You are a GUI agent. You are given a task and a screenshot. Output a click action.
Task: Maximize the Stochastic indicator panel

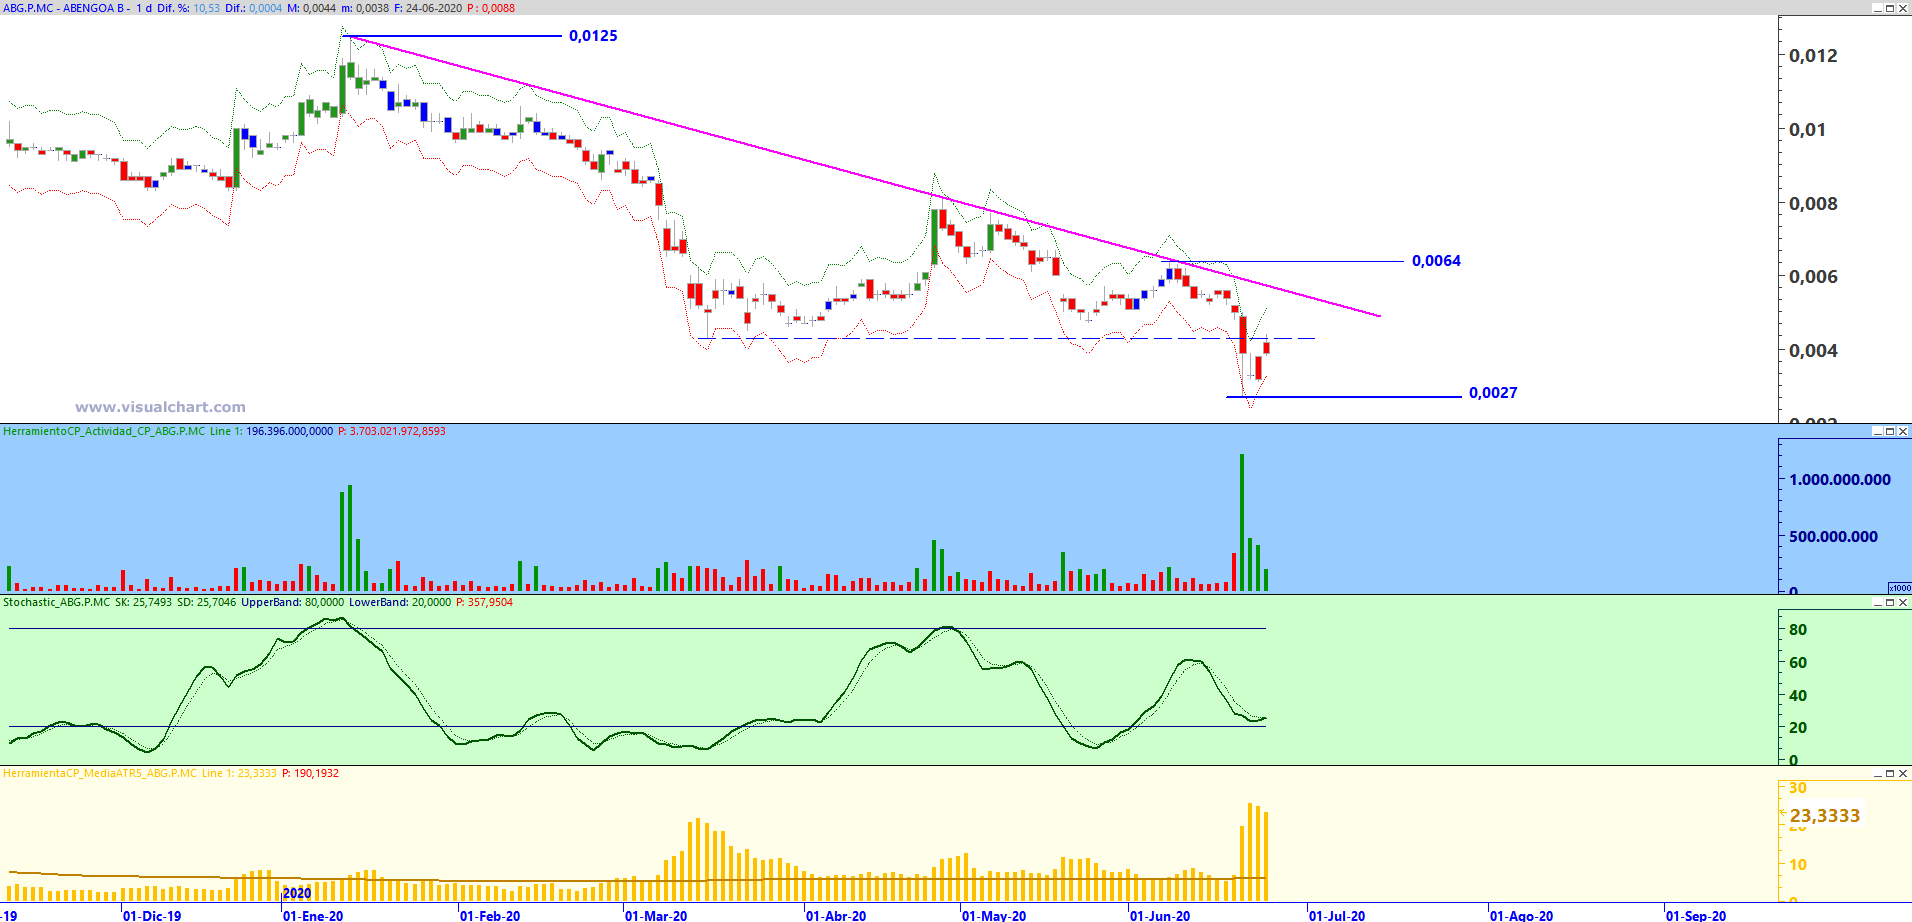click(1890, 603)
